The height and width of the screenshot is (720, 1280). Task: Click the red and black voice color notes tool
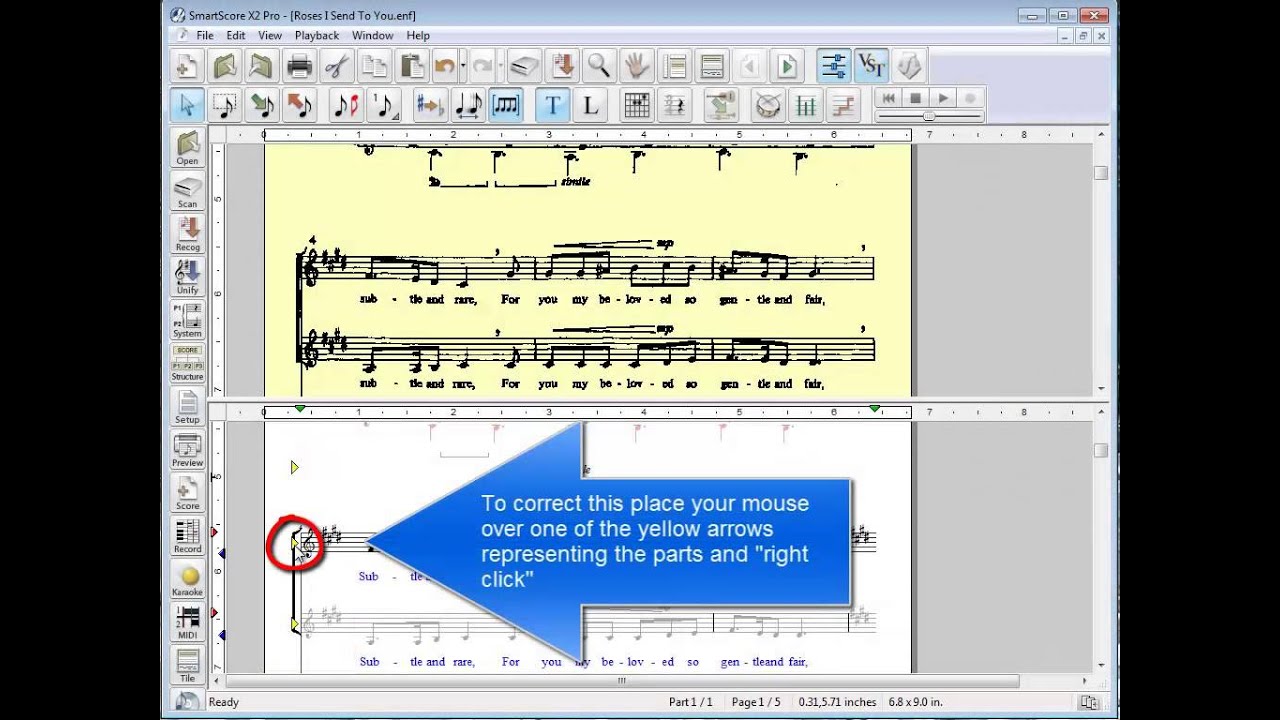coord(345,105)
